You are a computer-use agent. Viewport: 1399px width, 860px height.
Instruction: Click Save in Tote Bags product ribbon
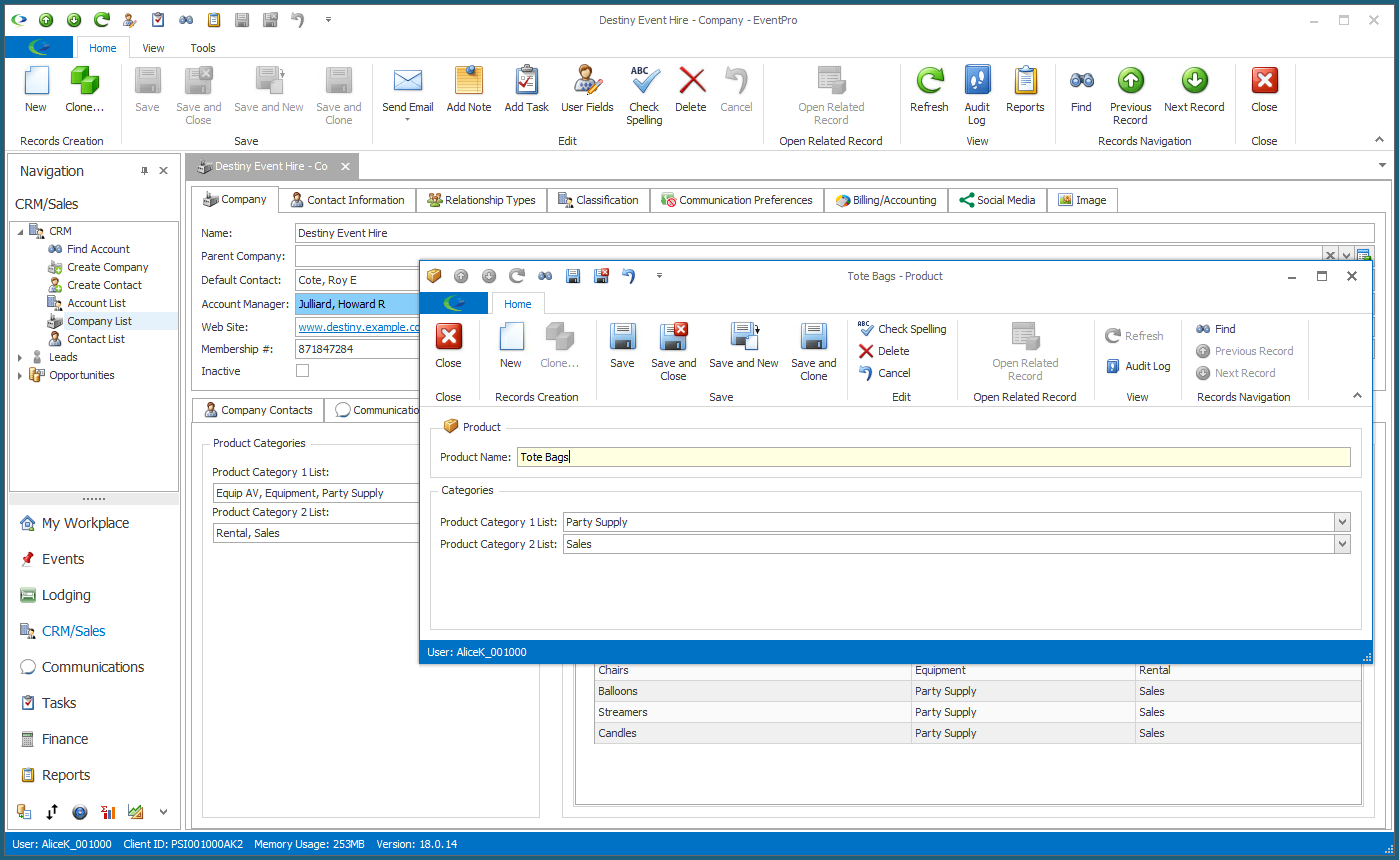click(x=622, y=346)
